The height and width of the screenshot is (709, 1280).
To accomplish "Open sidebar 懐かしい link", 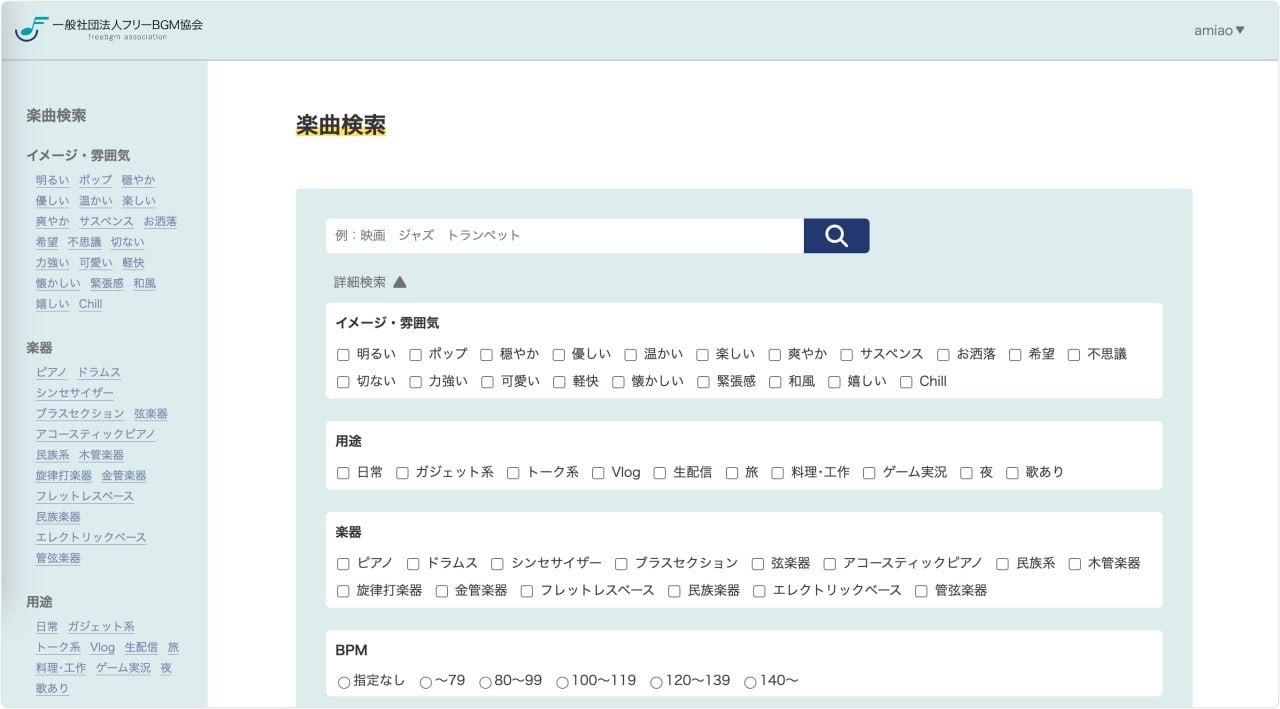I will tap(58, 283).
